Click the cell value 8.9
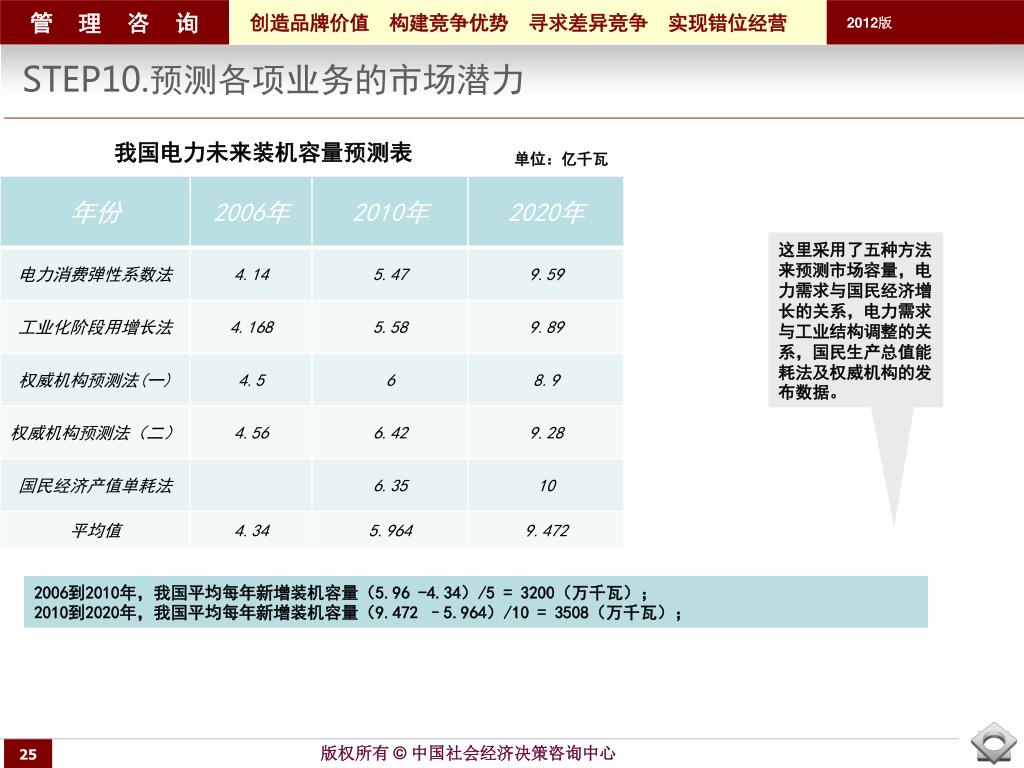This screenshot has width=1024, height=768. (x=547, y=380)
